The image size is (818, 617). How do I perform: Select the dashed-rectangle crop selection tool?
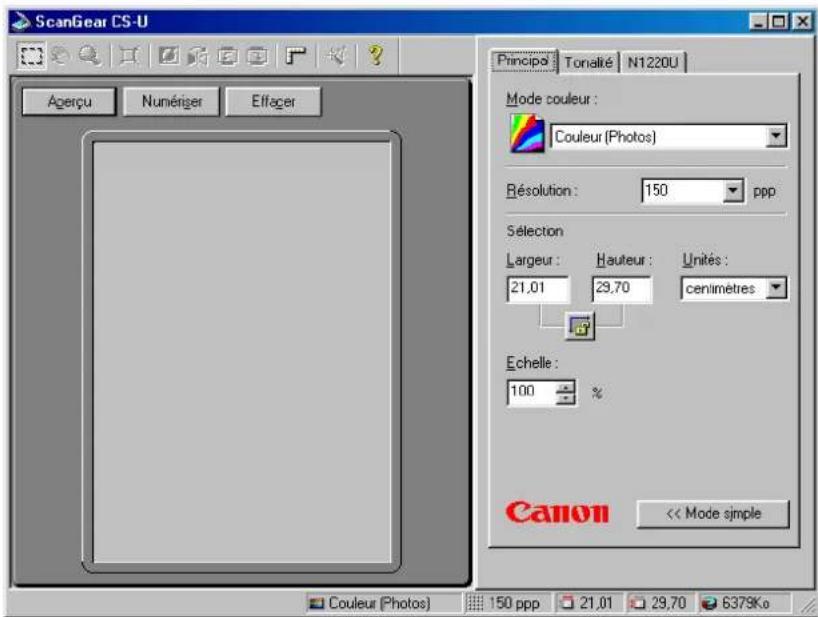31,55
